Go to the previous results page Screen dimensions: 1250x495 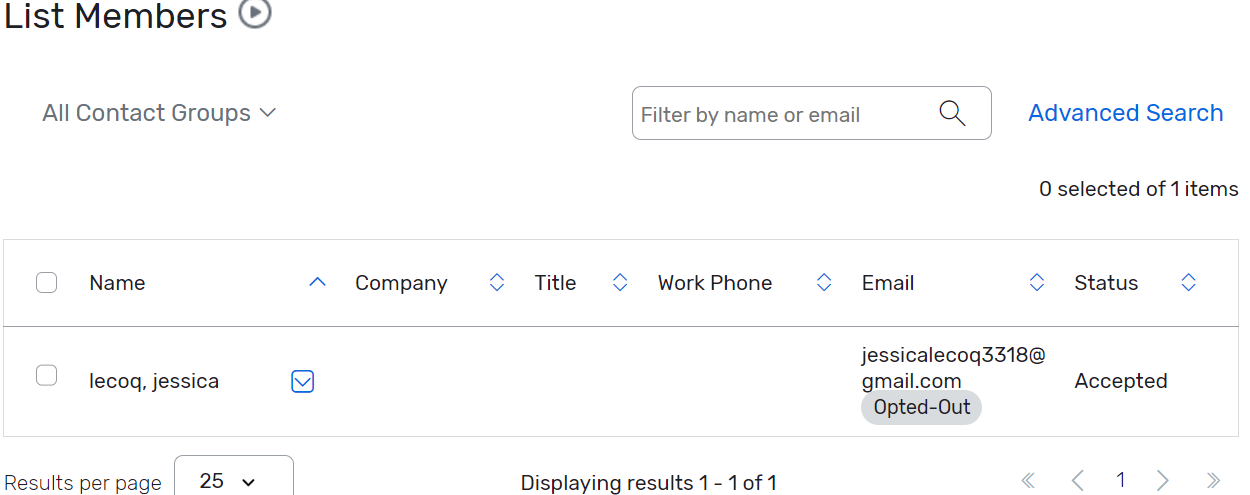point(1077,481)
